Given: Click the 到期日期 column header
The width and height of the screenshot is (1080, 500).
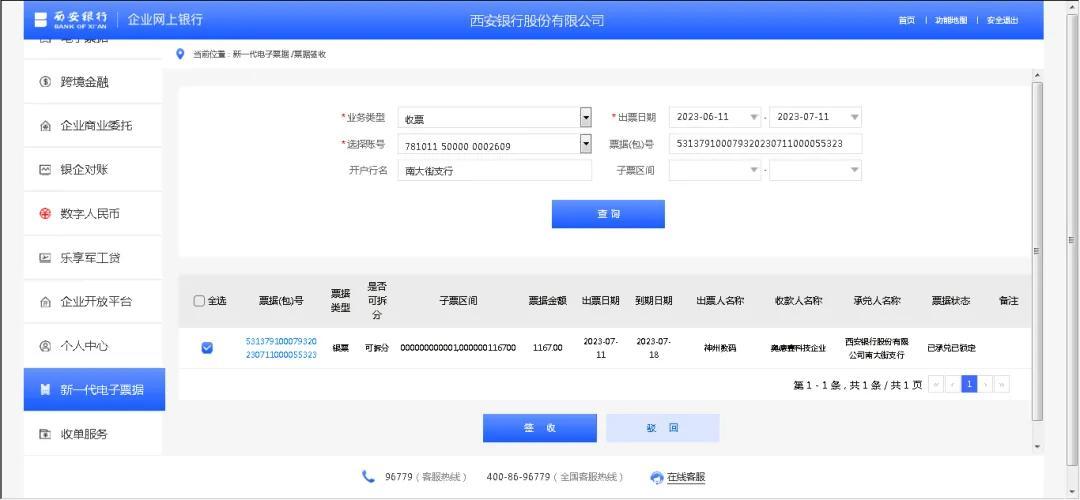Looking at the screenshot, I should point(654,301).
